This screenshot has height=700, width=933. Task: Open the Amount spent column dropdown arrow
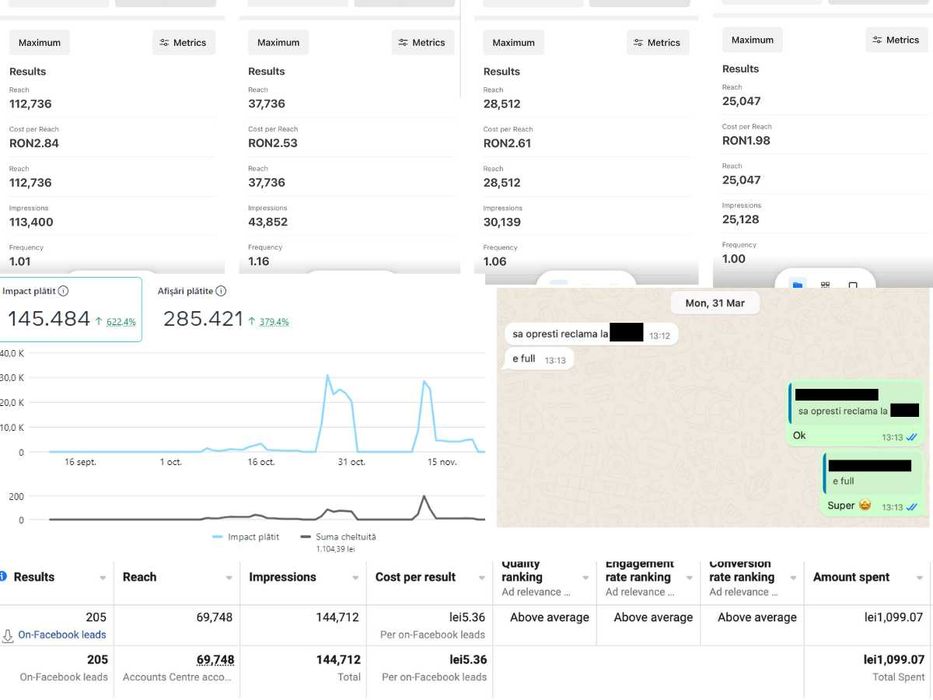pos(920,578)
